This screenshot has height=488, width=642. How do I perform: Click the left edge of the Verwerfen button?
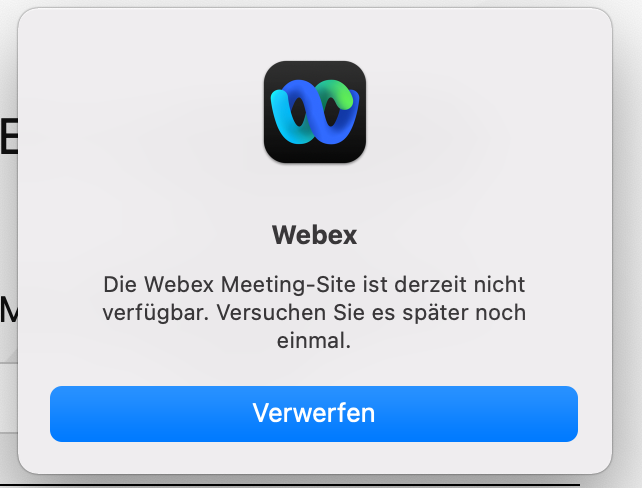click(57, 413)
